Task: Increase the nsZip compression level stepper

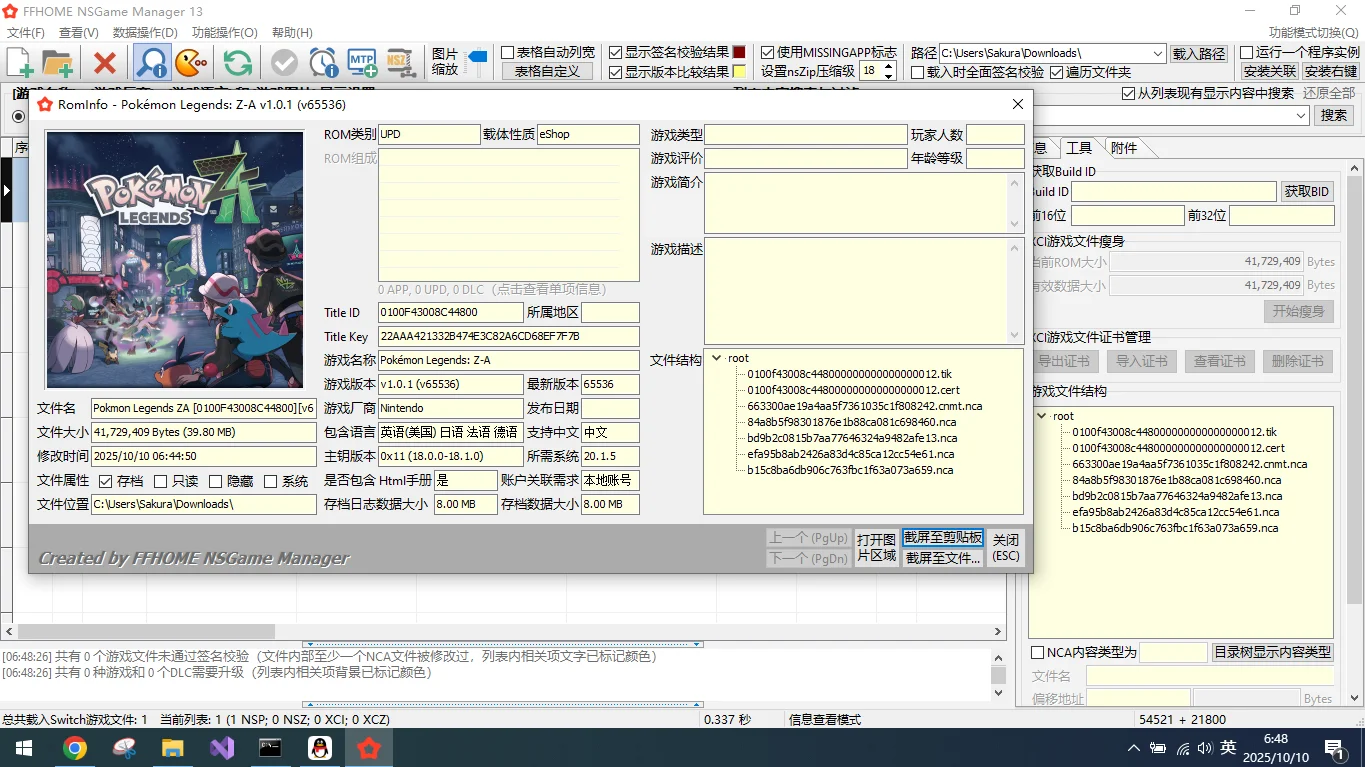Action: 887,66
